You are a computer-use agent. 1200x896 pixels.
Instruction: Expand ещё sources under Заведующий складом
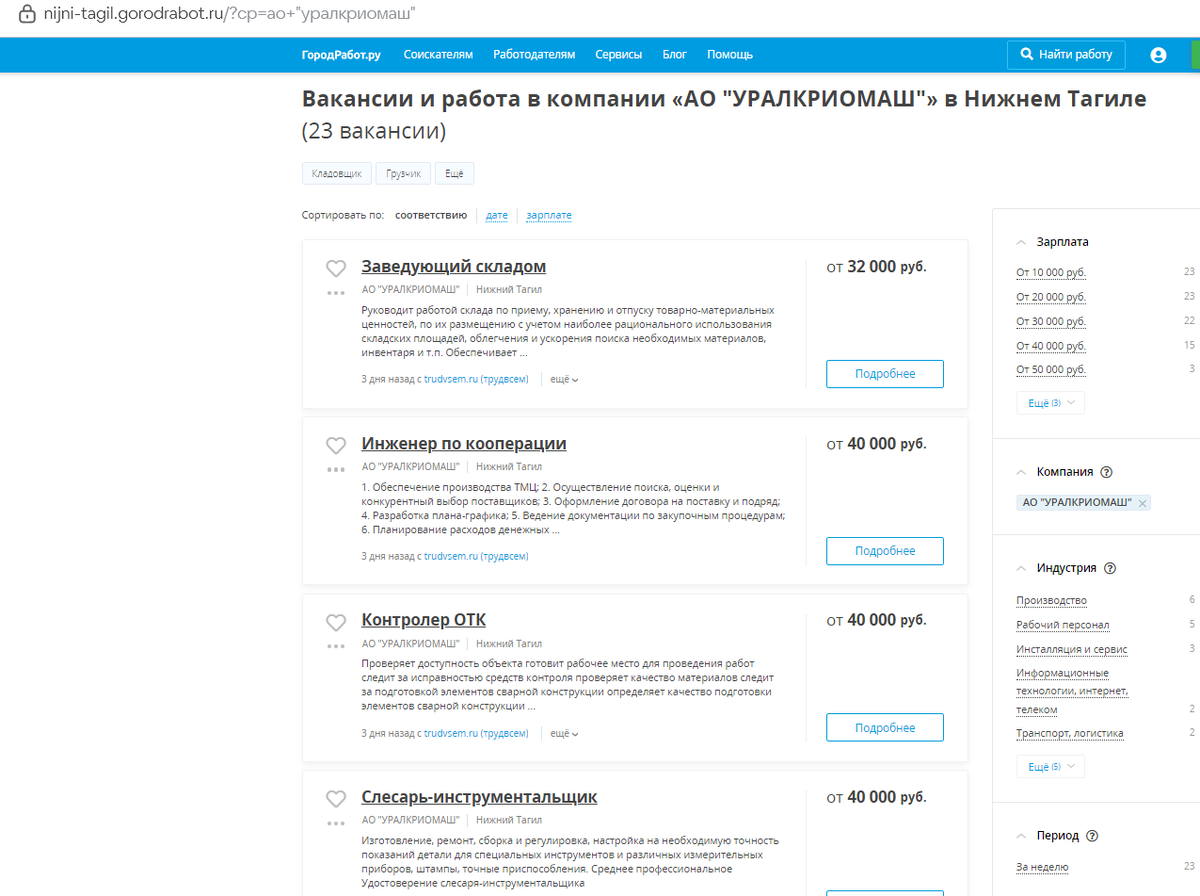(564, 379)
